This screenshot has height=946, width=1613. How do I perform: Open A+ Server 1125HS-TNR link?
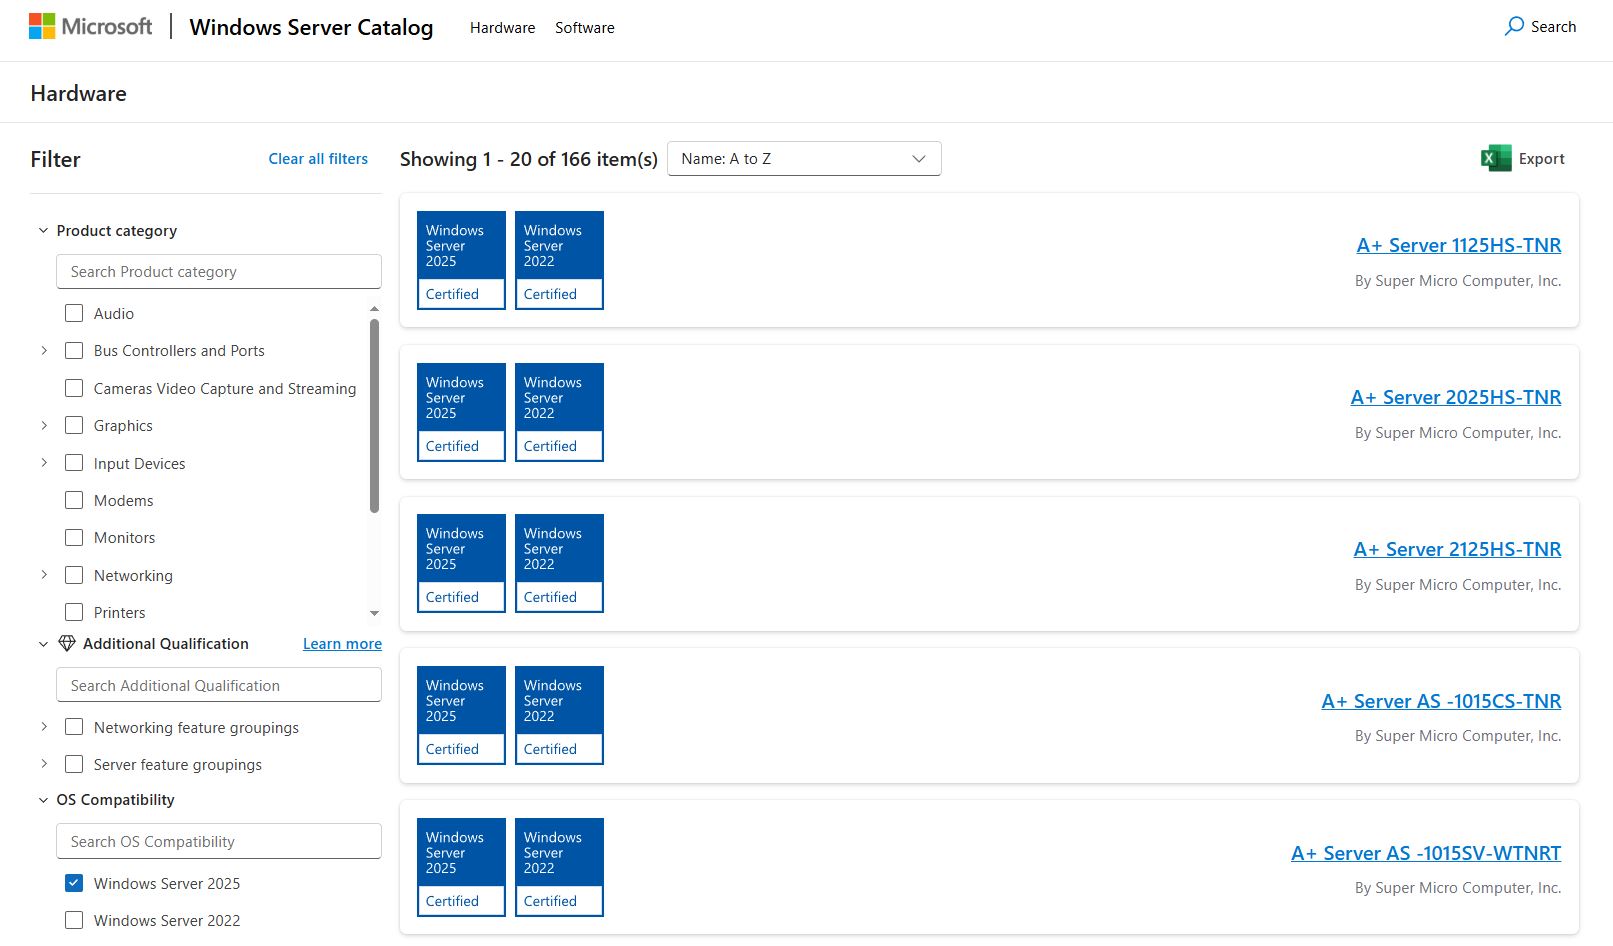(x=1459, y=246)
